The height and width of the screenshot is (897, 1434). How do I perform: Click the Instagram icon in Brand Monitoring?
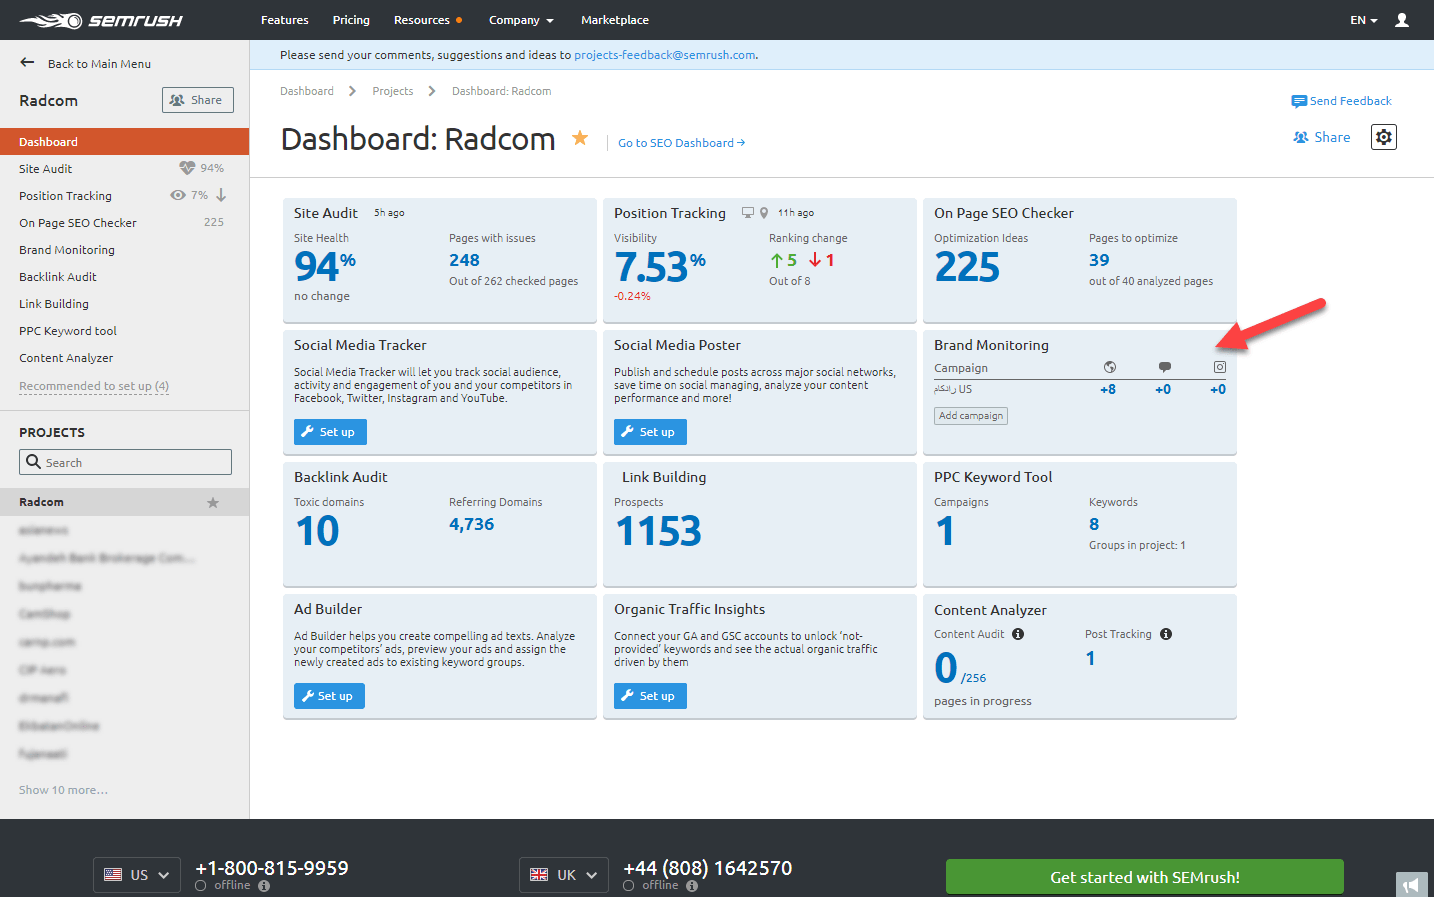pos(1219,367)
